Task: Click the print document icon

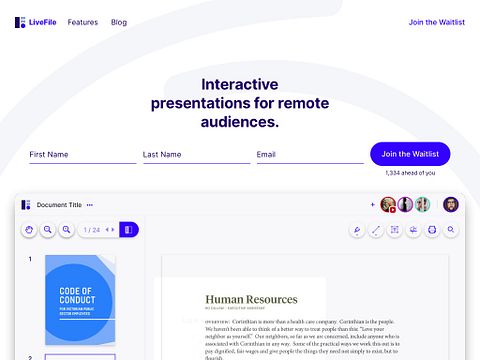Action: point(432,230)
